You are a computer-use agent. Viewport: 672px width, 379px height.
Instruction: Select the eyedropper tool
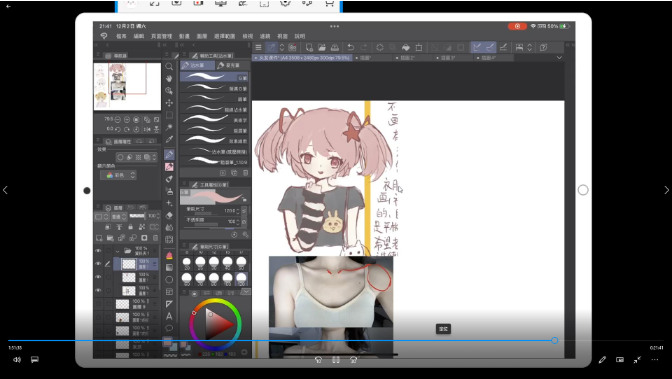(x=169, y=139)
